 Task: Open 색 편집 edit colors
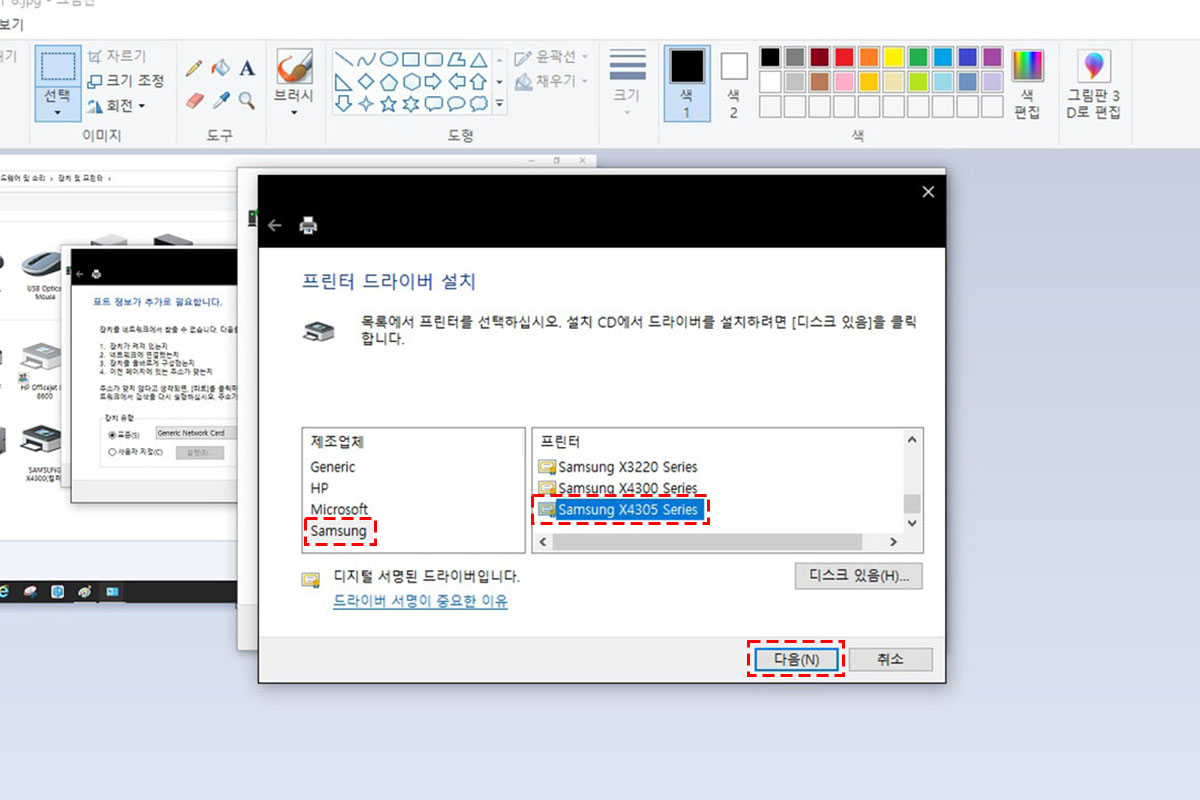click(x=1027, y=85)
